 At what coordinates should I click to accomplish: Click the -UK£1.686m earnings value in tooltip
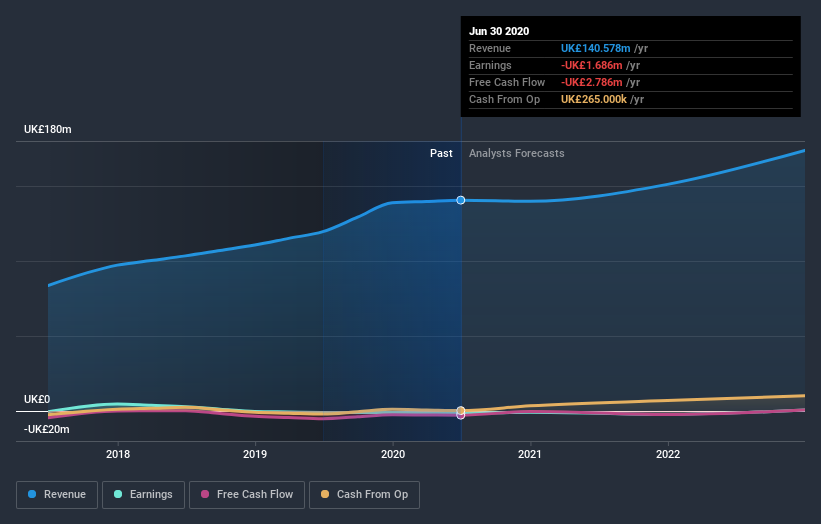tap(592, 65)
